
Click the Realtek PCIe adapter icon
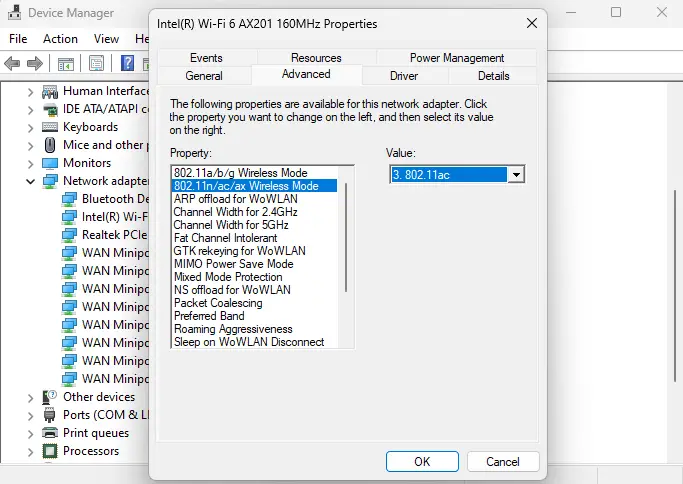point(69,235)
